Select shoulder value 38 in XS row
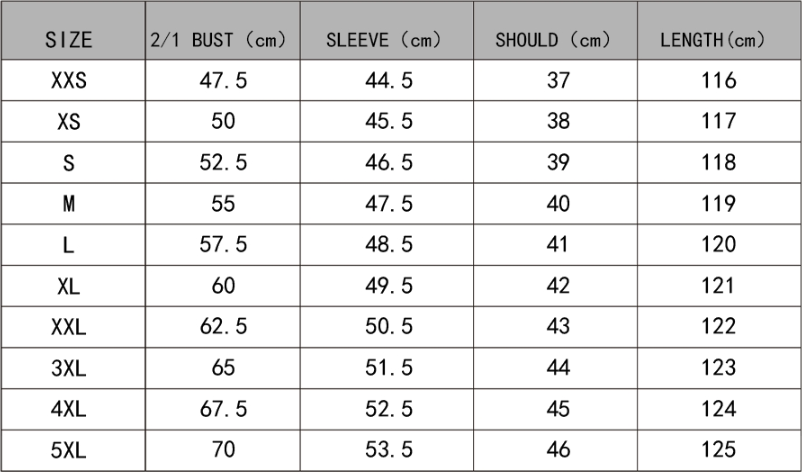This screenshot has height=474, width=804. [557, 122]
